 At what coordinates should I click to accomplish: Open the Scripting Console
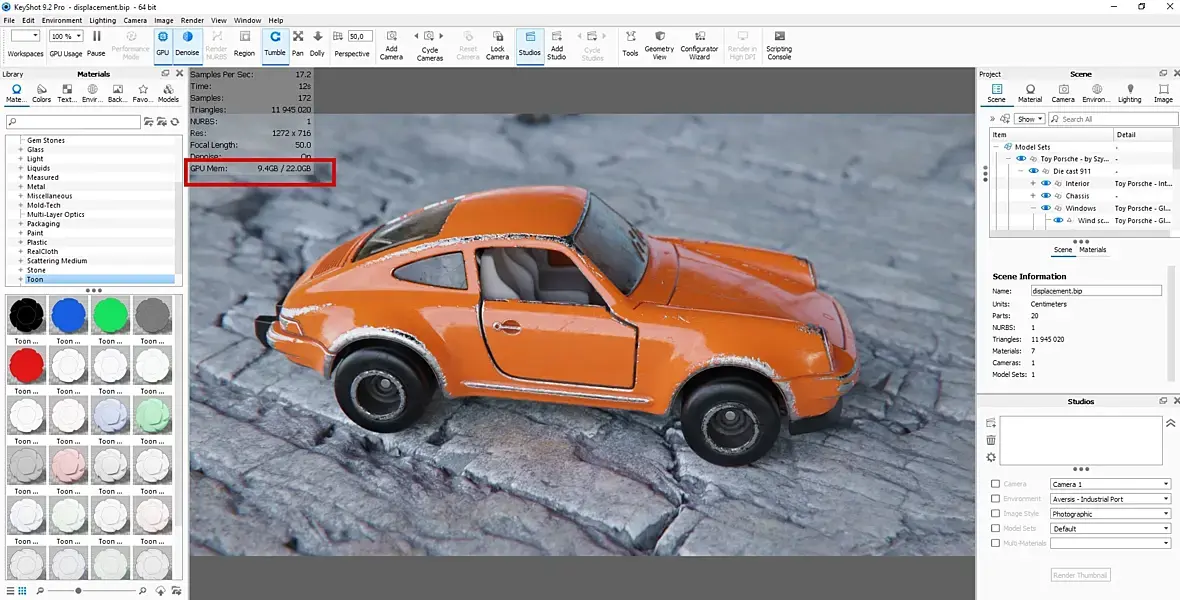click(779, 42)
